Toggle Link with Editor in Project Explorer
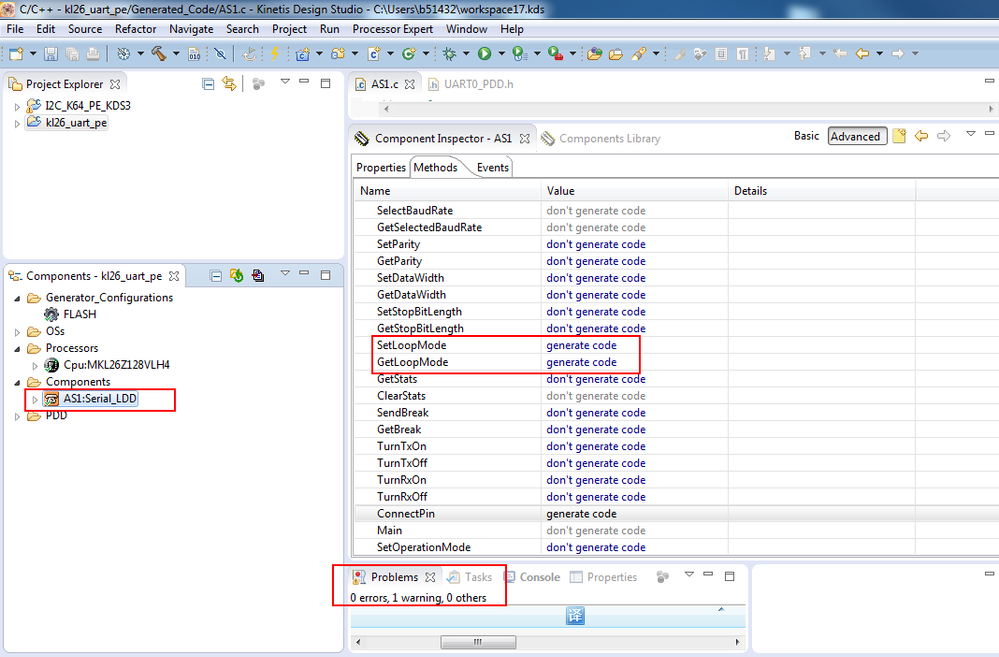This screenshot has height=657, width=999. pos(229,83)
